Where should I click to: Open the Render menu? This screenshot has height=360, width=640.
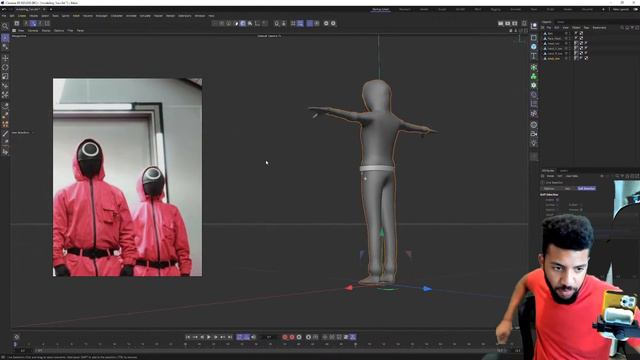[x=170, y=16]
